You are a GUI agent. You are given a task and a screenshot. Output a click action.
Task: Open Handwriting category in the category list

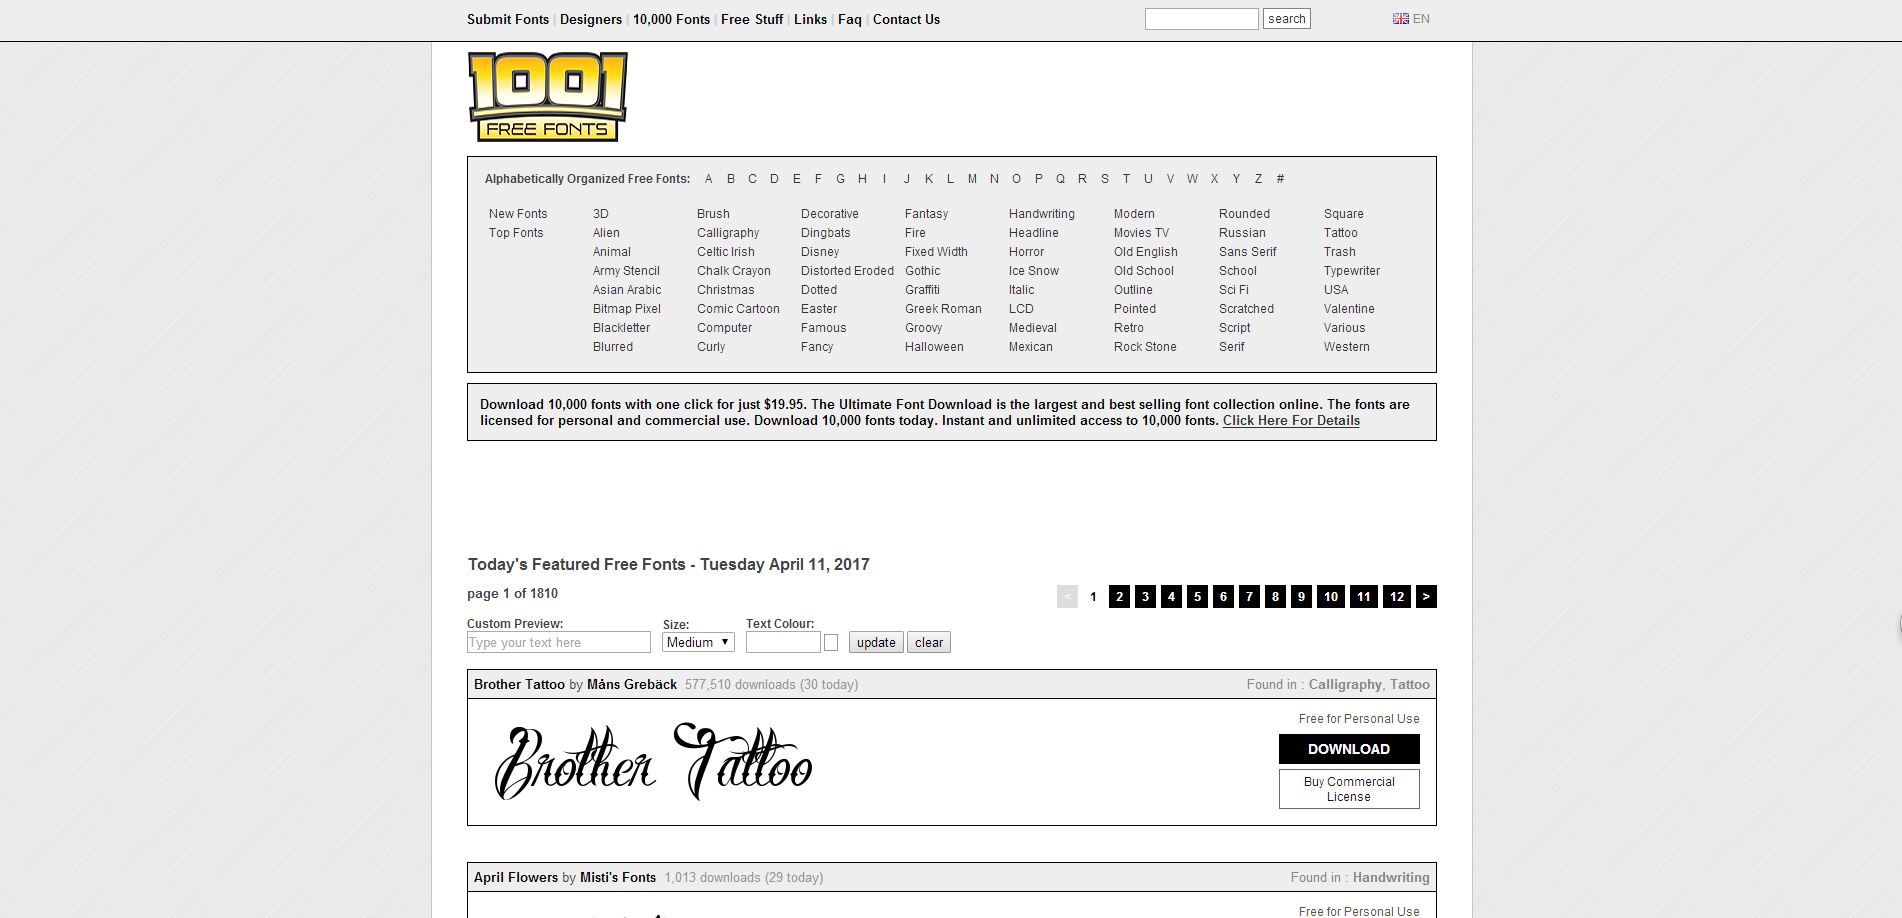pyautogui.click(x=1042, y=214)
